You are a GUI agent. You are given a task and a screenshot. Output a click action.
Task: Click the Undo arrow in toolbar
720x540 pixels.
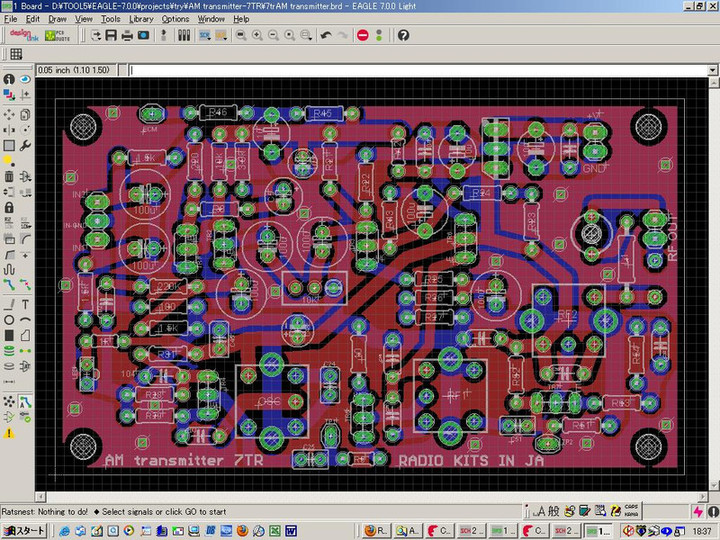[x=326, y=35]
